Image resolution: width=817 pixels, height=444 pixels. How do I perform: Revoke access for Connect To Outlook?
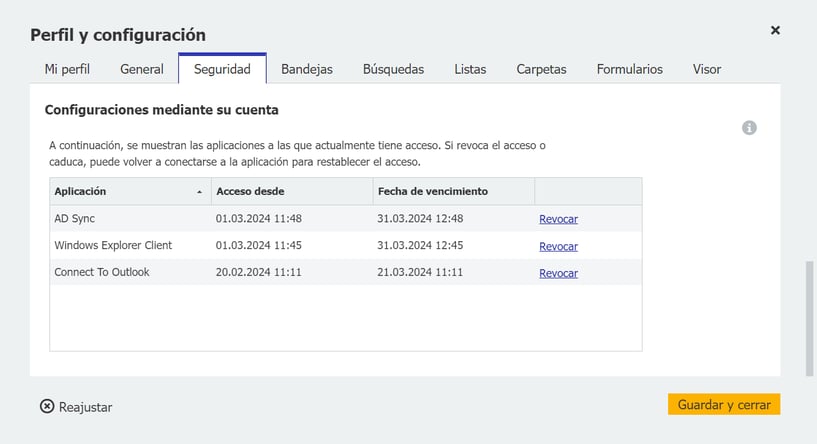pyautogui.click(x=558, y=273)
